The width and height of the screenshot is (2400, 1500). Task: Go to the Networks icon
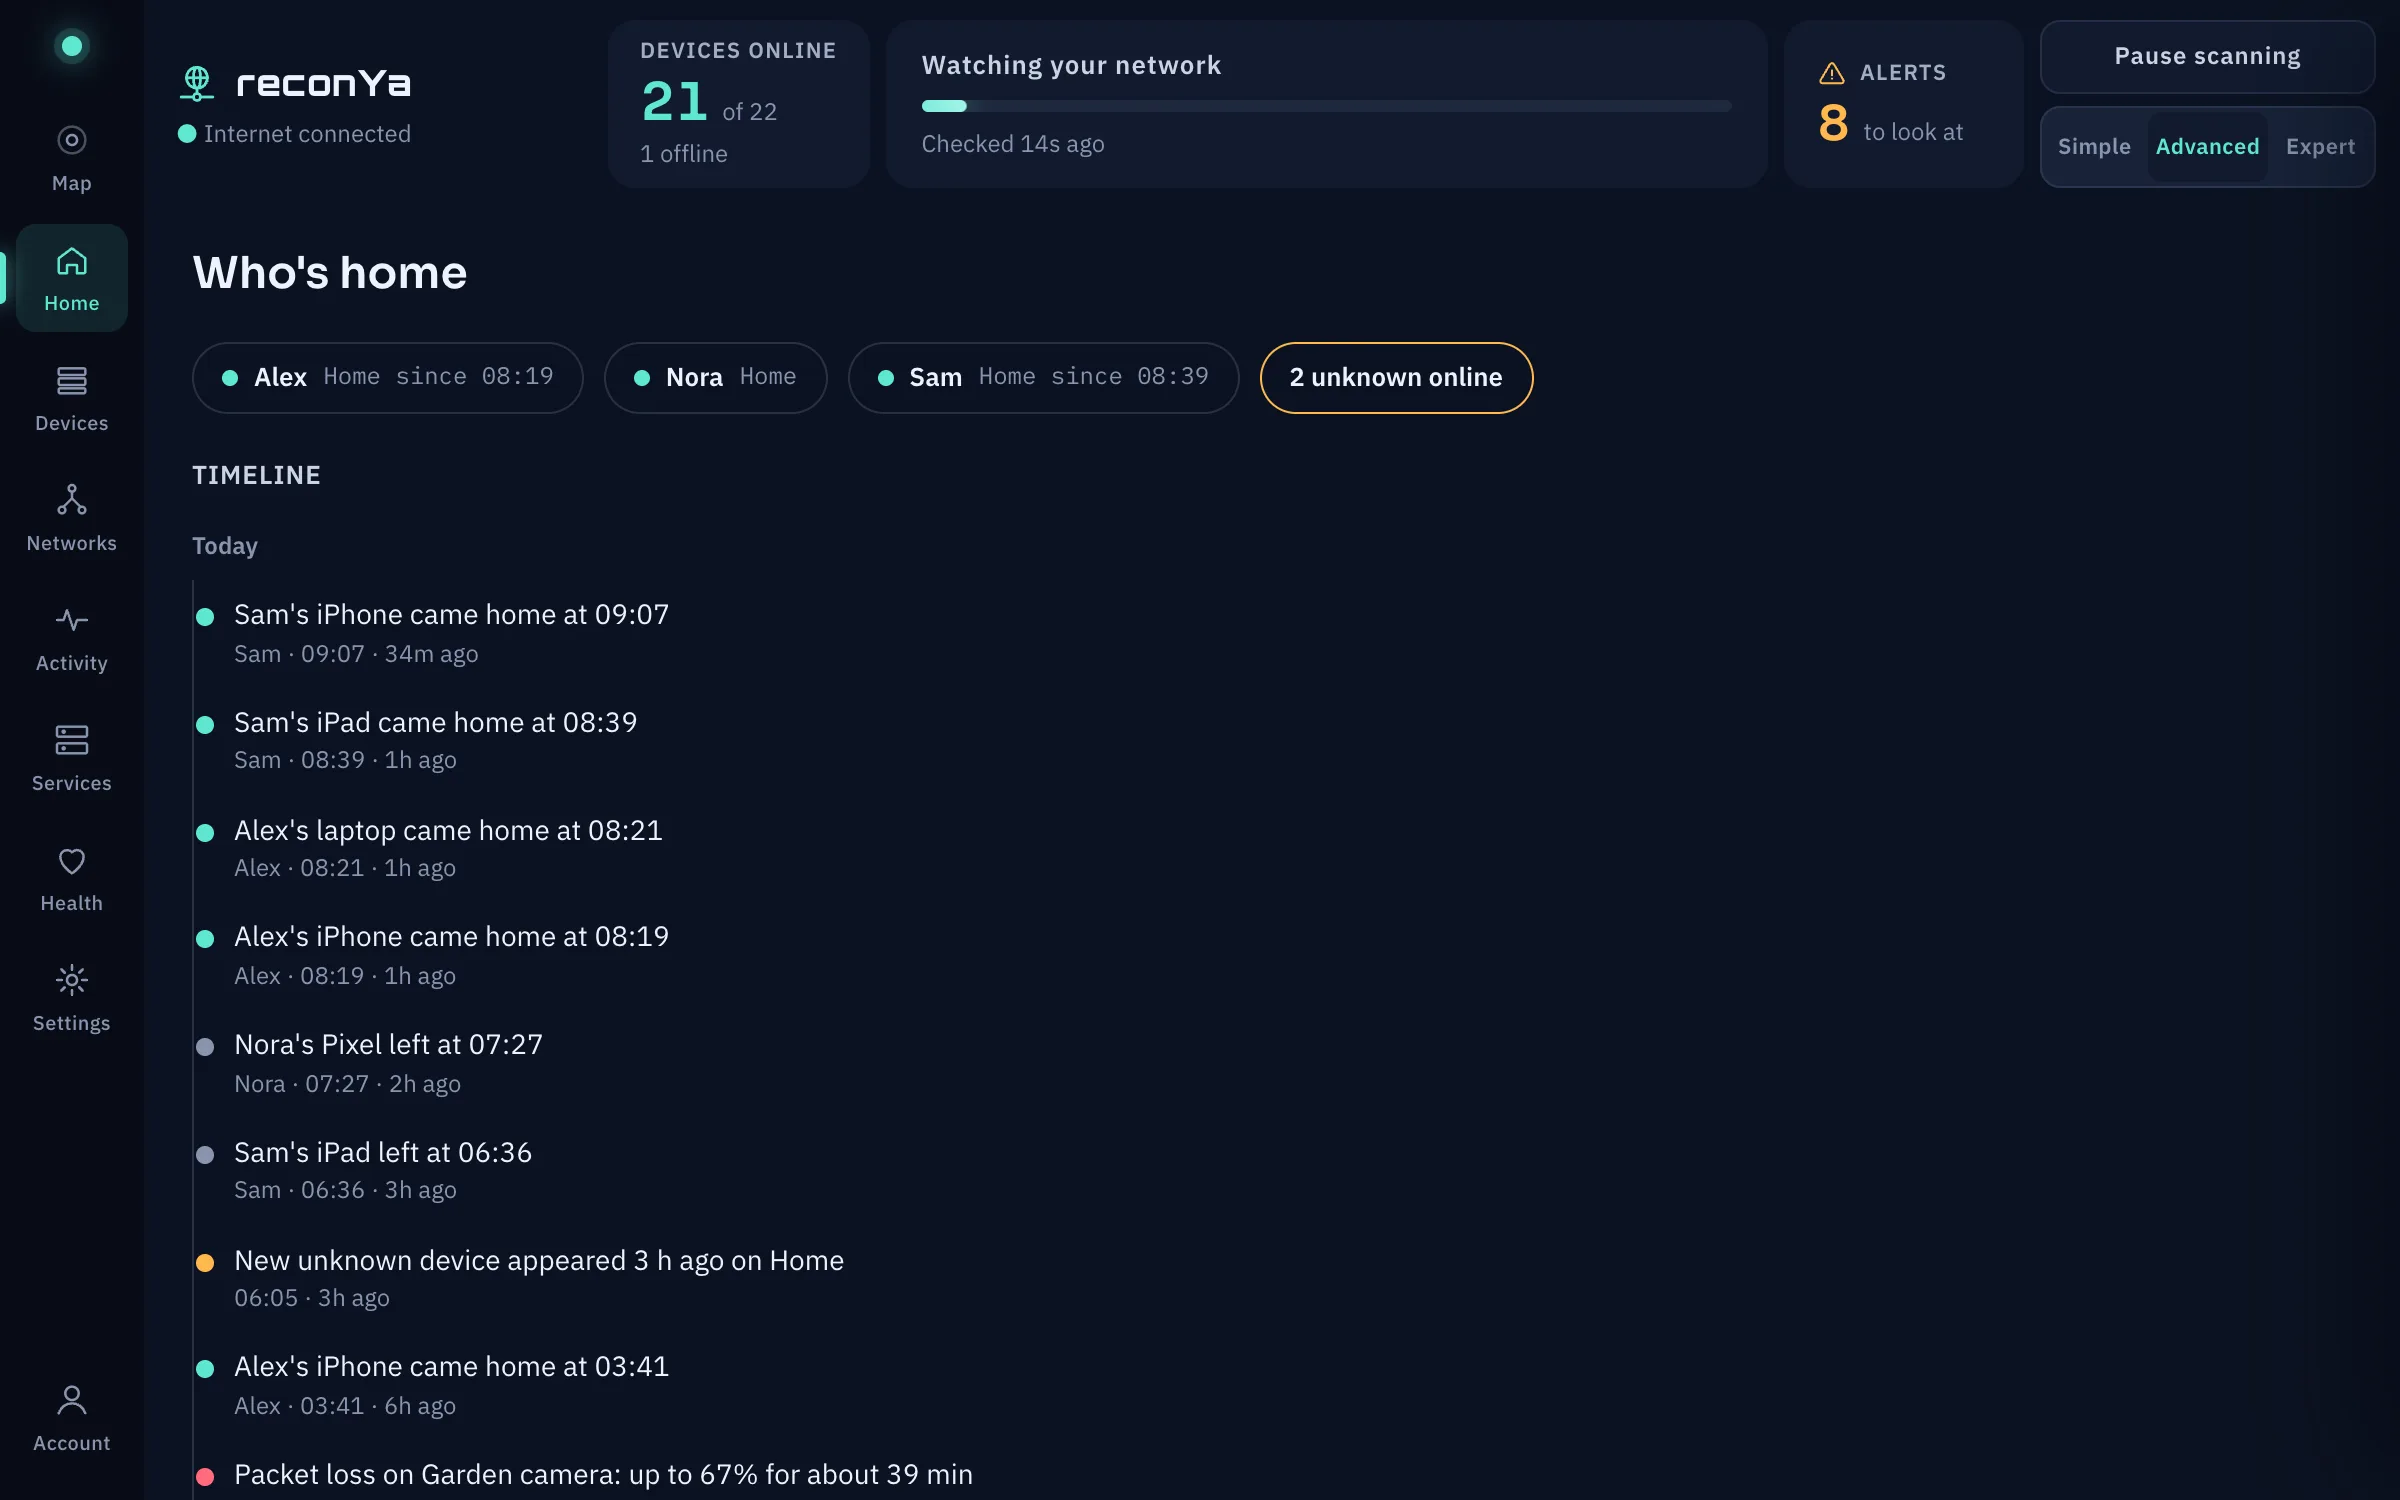[71, 500]
